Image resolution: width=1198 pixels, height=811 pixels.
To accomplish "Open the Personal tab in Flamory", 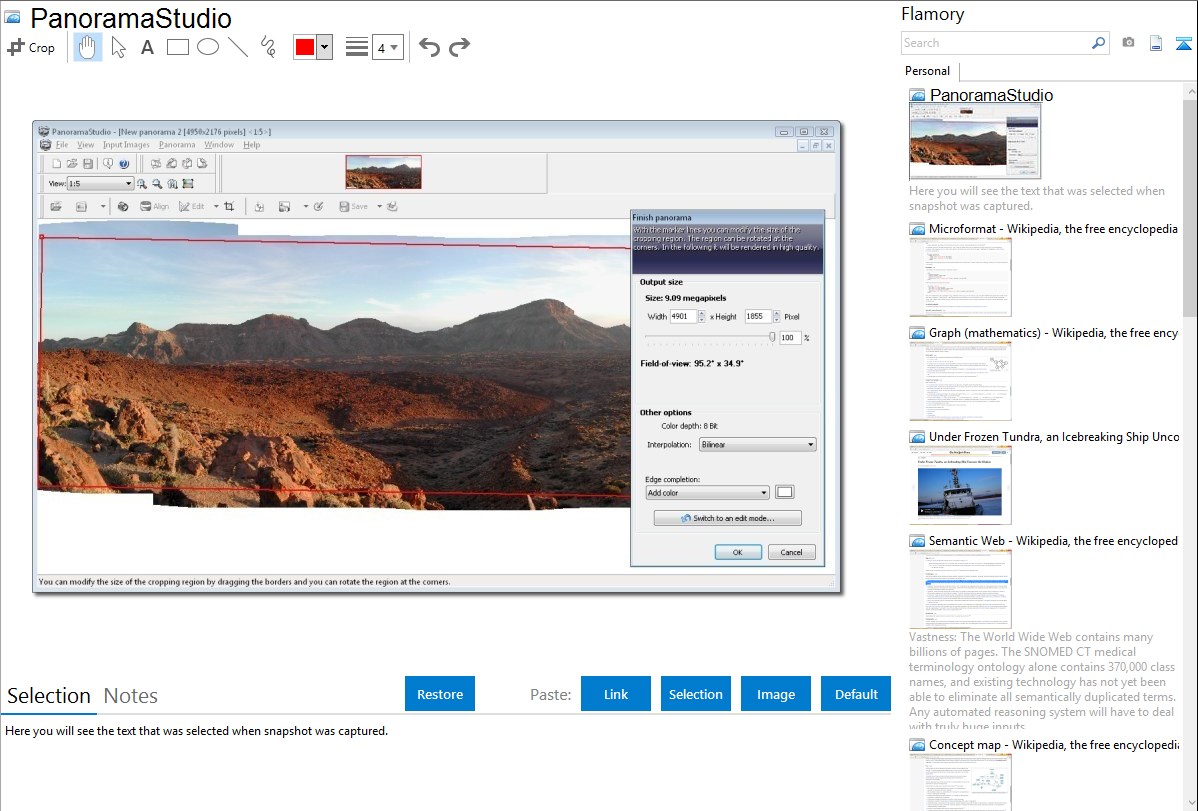I will [x=927, y=71].
